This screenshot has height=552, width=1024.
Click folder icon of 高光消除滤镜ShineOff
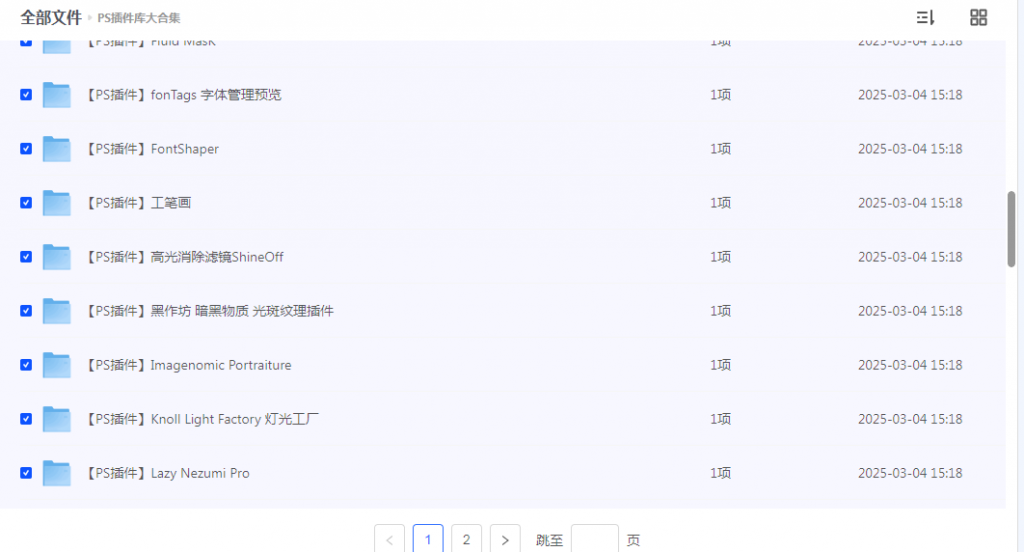click(57, 257)
